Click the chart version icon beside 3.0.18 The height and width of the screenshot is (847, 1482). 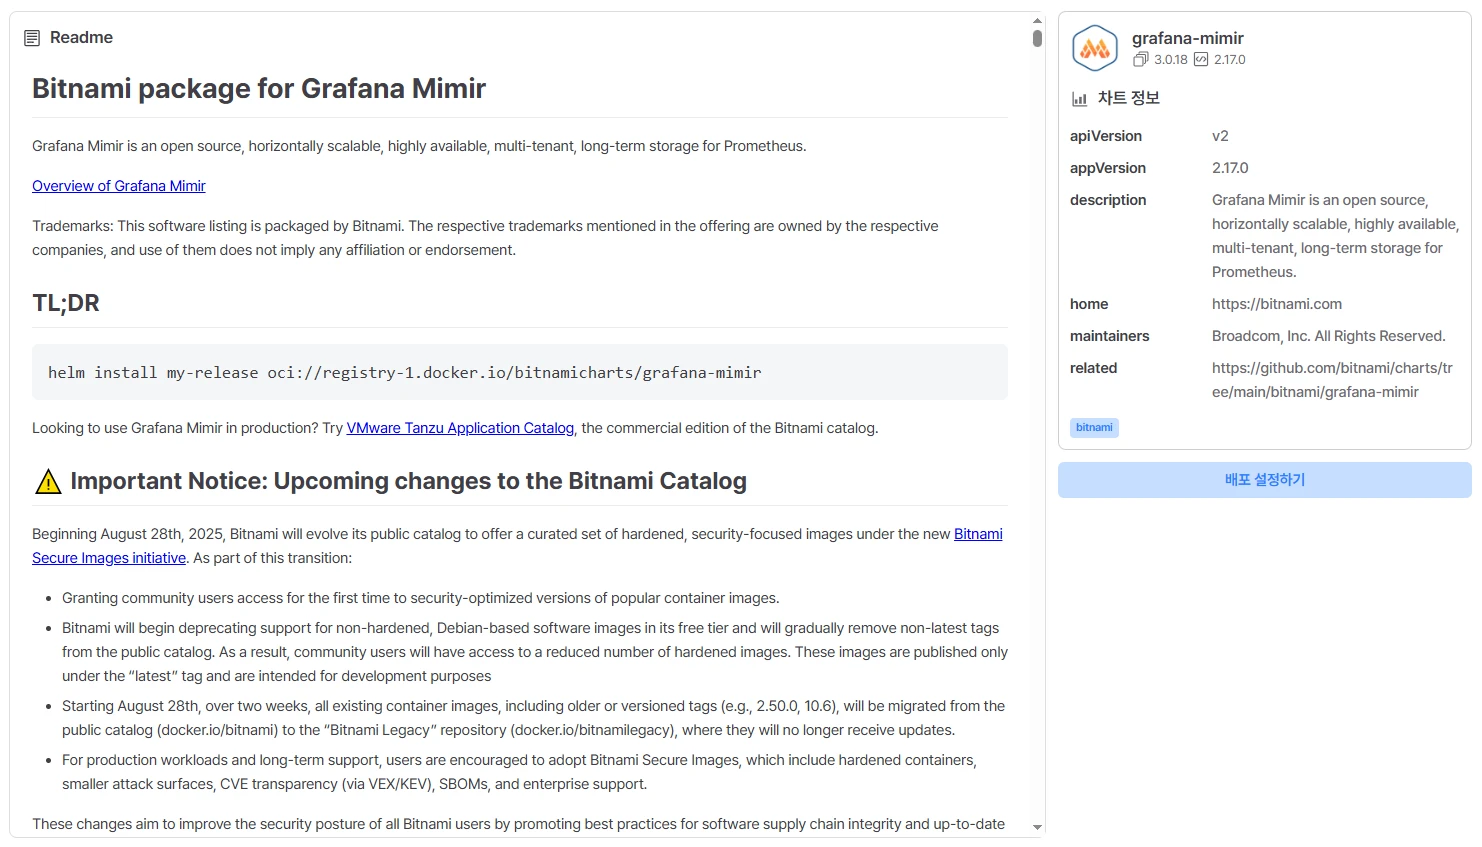(1140, 60)
